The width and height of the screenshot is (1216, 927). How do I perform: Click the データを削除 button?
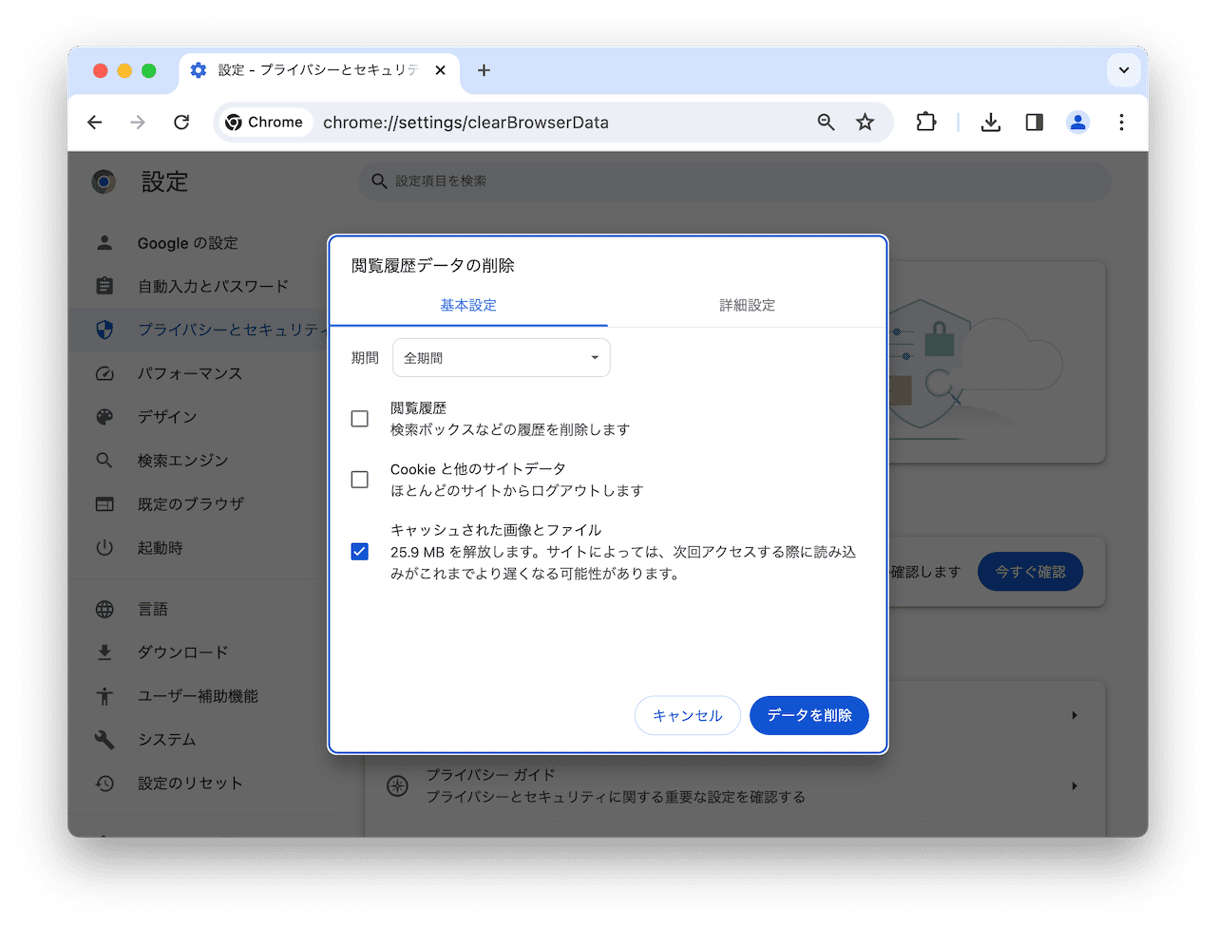[809, 716]
